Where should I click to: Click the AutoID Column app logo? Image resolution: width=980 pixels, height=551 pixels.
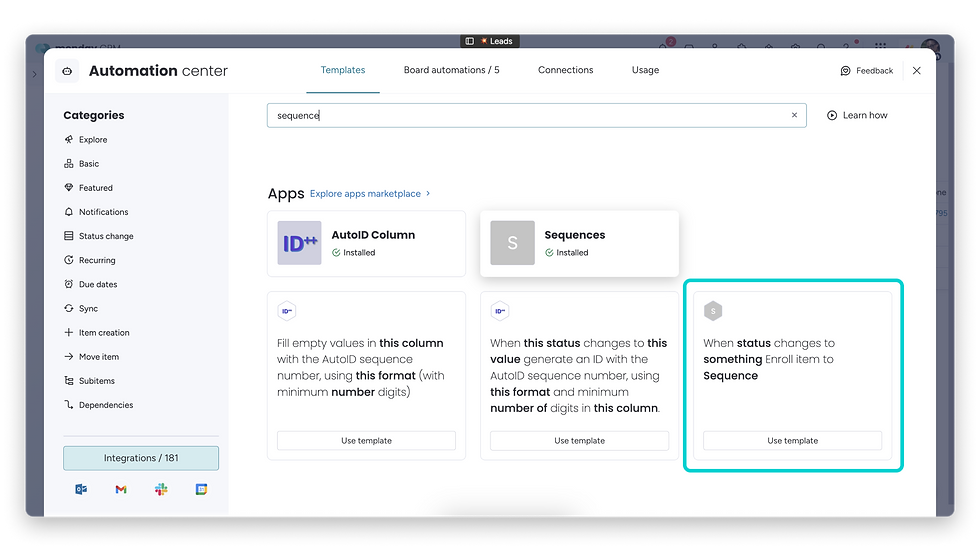pos(299,243)
